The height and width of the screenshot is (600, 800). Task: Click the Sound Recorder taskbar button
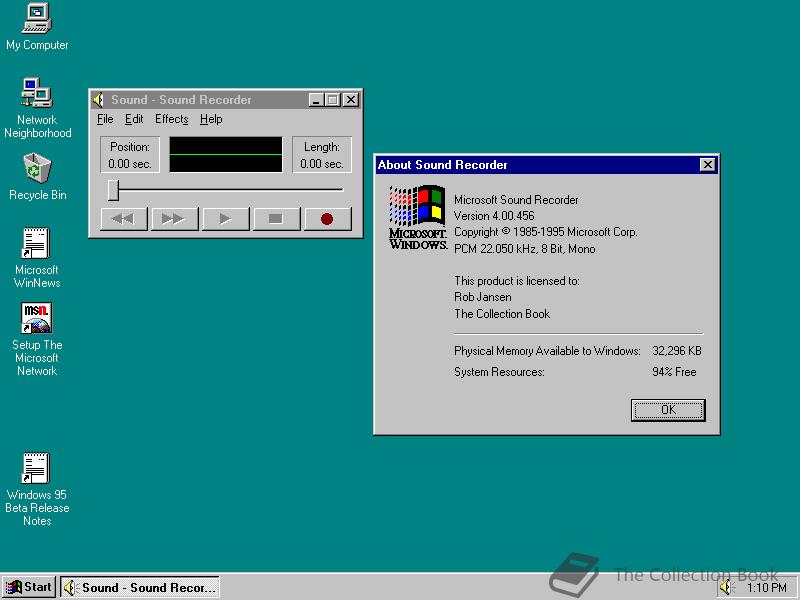[140, 587]
